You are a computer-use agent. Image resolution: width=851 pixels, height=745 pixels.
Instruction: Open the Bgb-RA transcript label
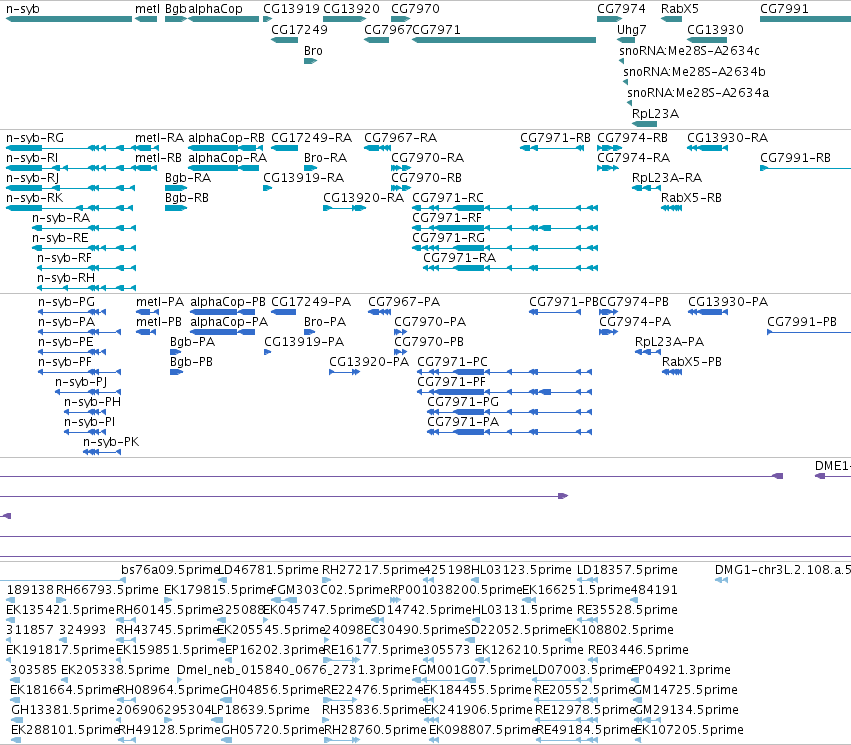click(188, 178)
